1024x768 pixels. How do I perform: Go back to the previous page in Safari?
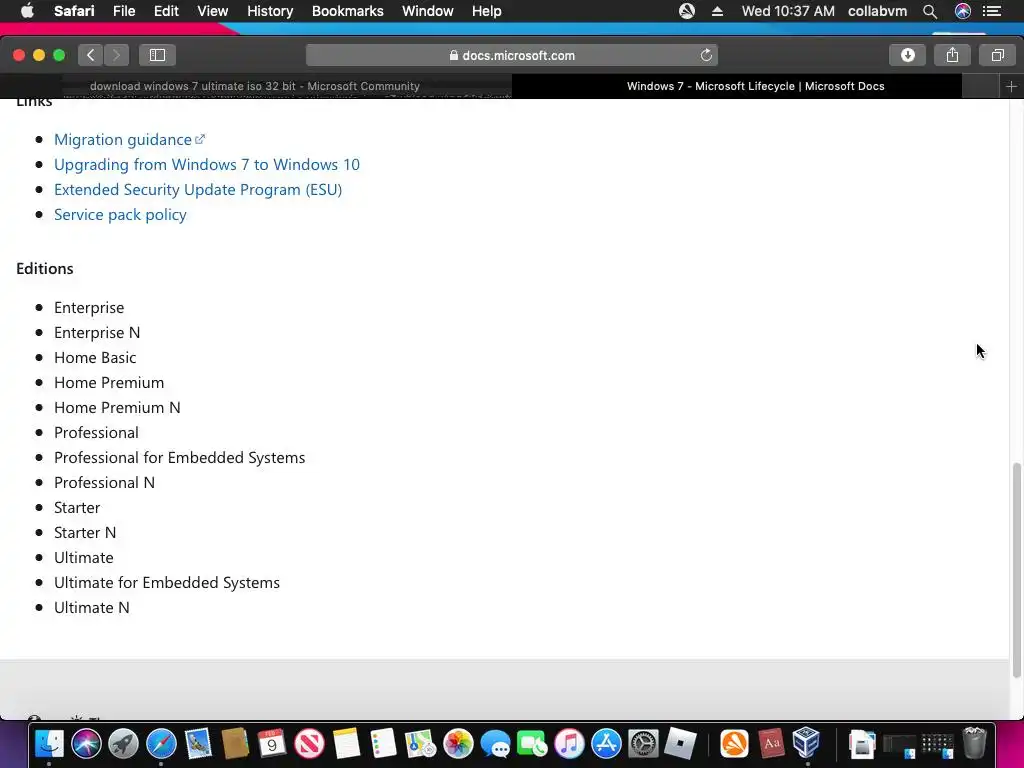tap(91, 56)
